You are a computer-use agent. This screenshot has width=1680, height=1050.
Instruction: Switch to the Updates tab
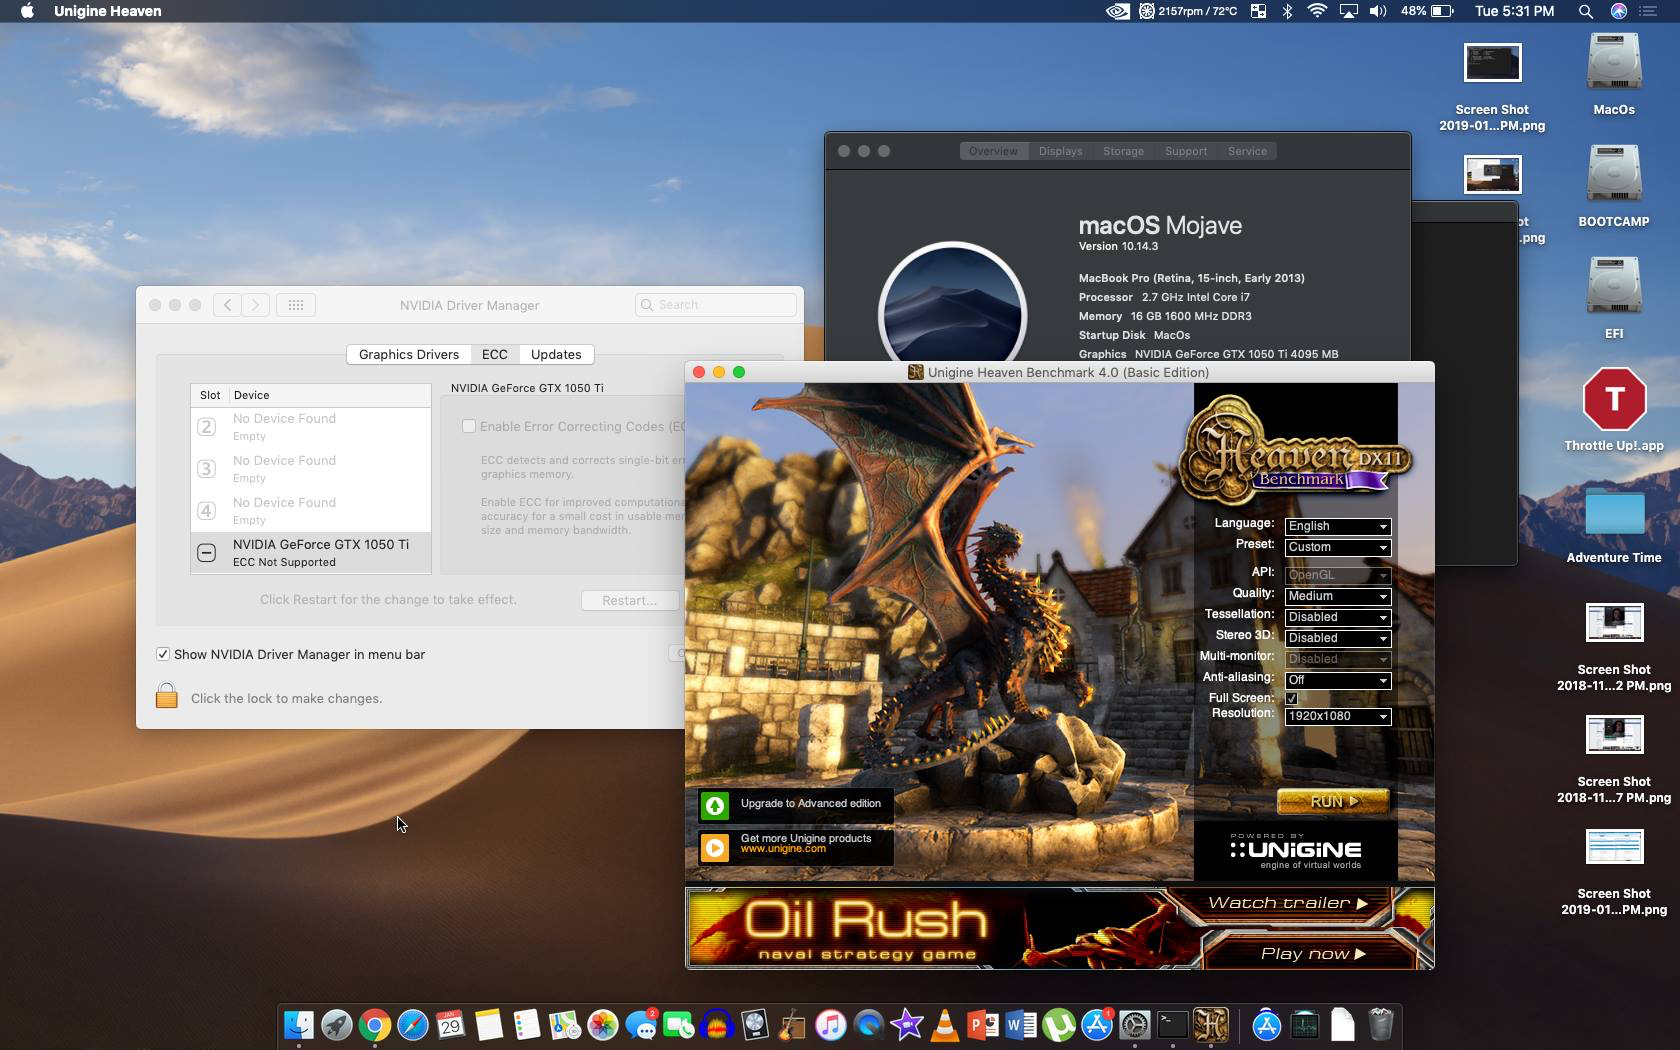coord(556,354)
